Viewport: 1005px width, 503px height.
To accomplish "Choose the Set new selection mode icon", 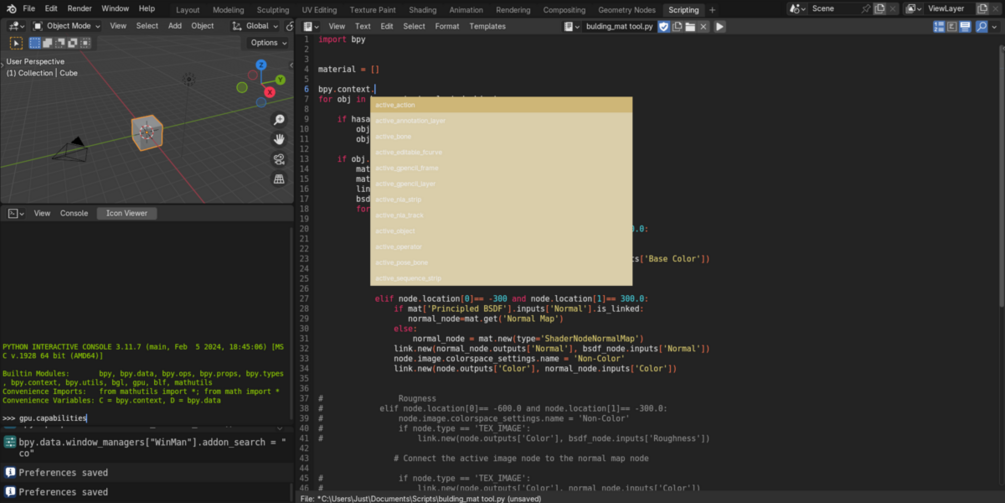I will 35,43.
